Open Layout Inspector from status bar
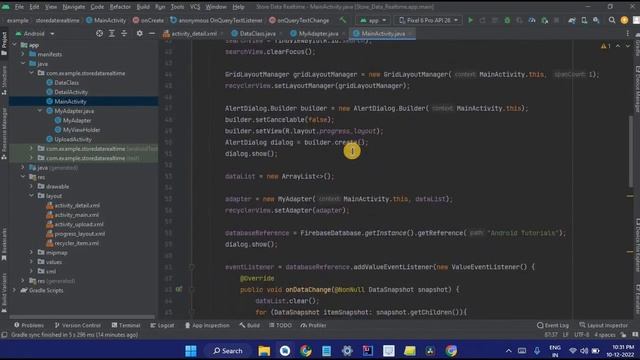 coord(604,325)
